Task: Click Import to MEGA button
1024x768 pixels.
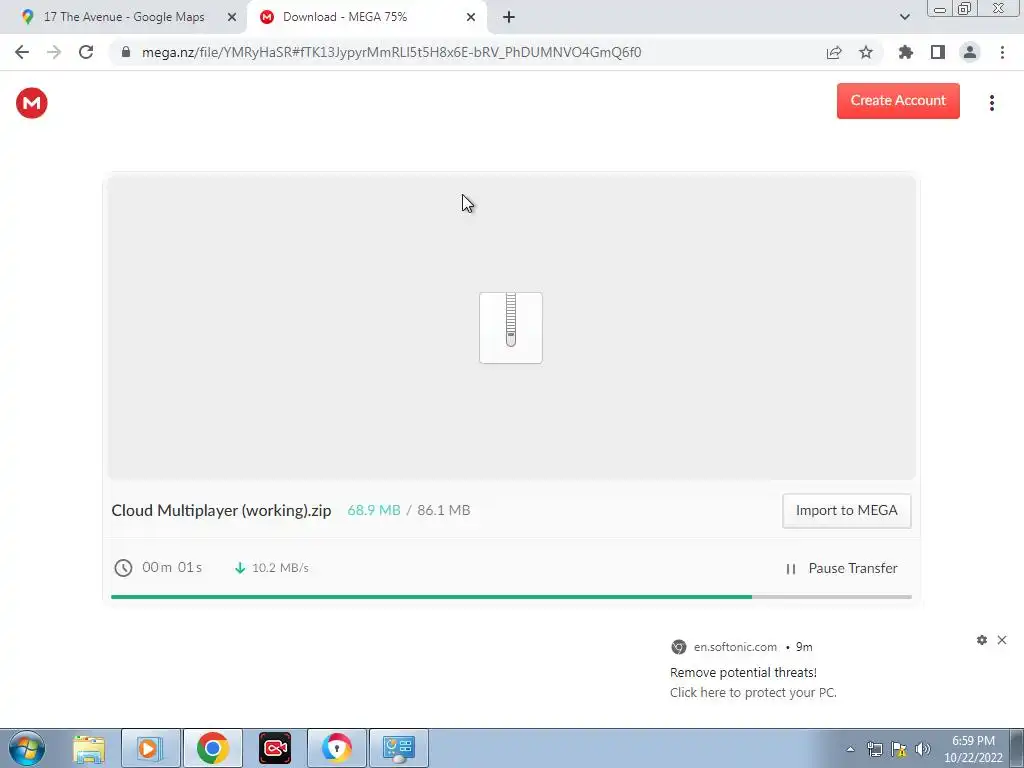Action: [x=846, y=511]
